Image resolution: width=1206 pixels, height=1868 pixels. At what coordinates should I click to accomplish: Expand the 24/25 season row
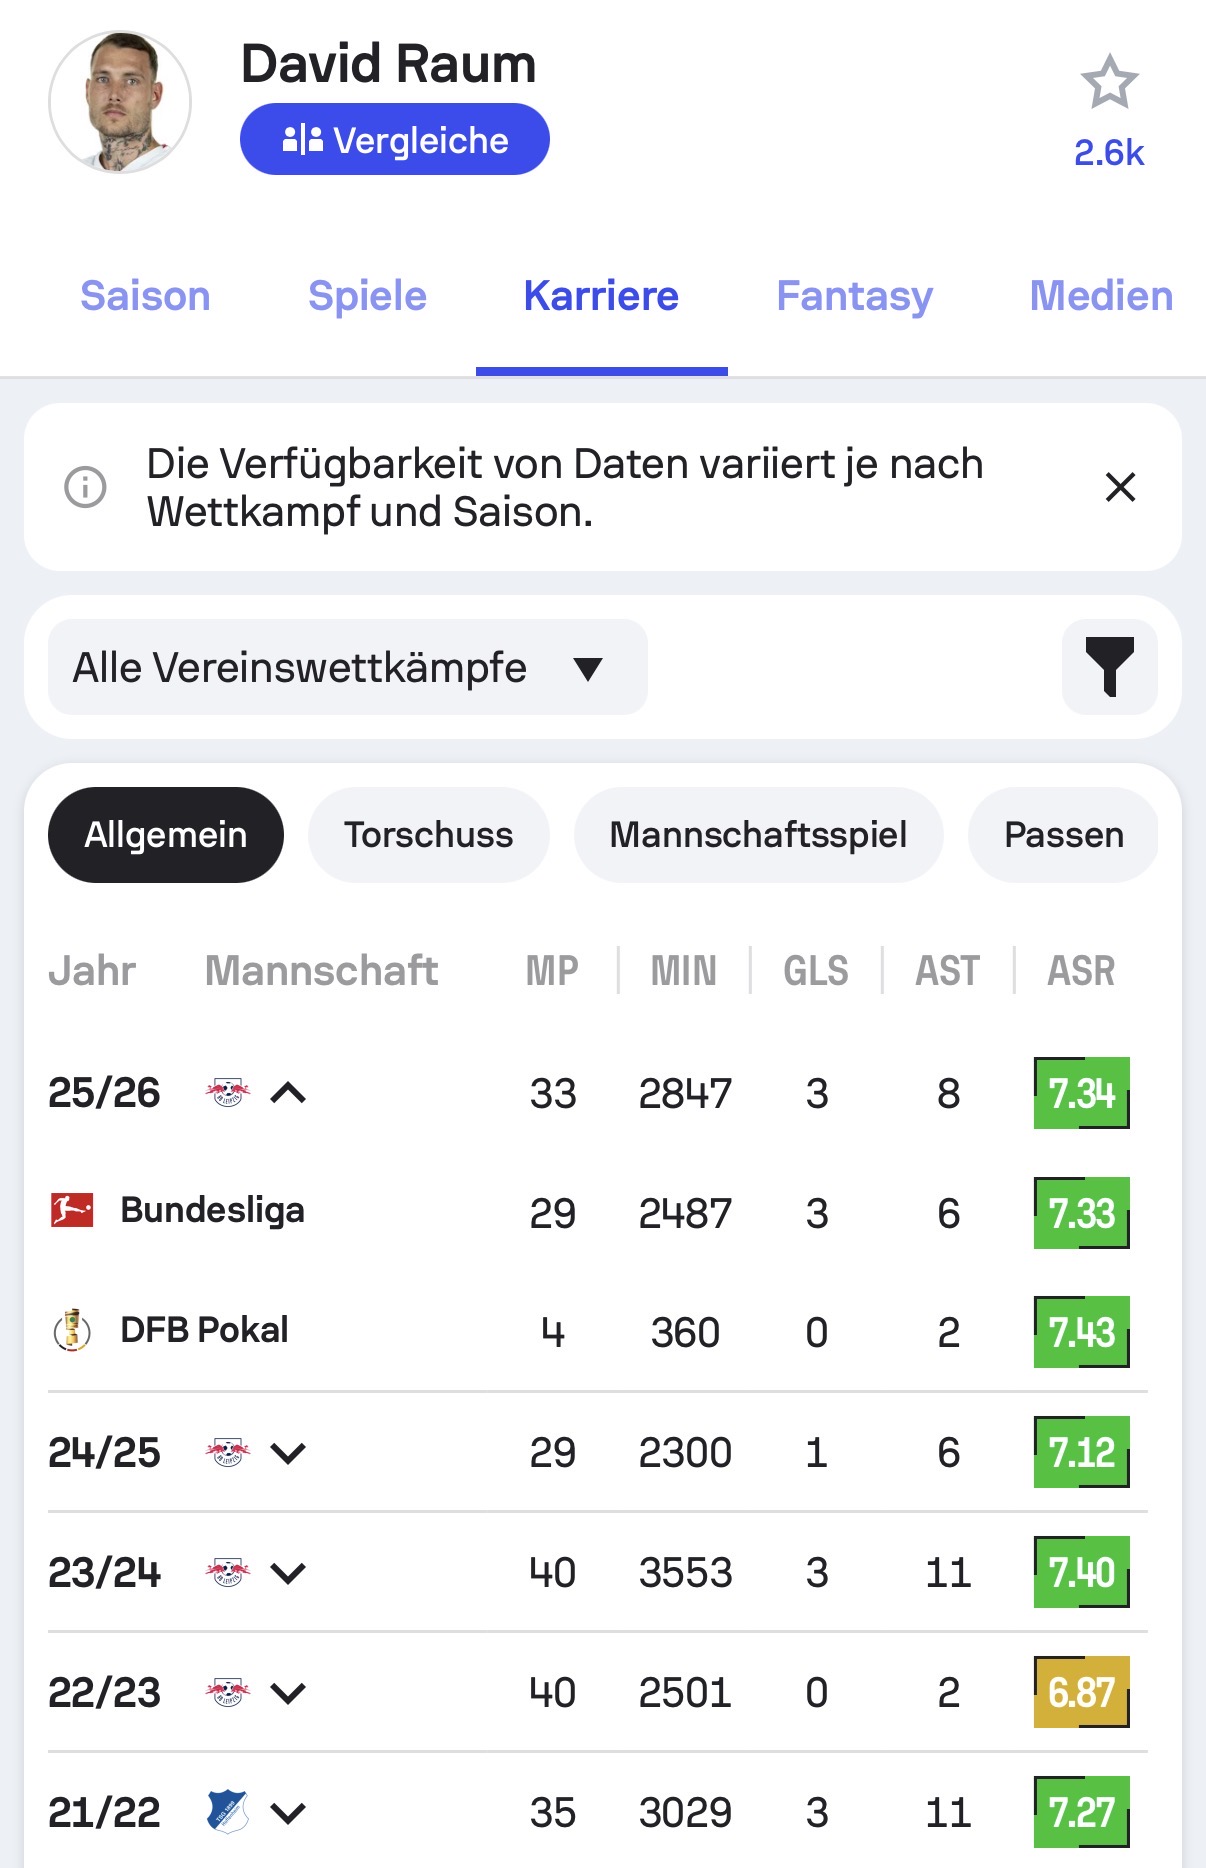point(288,1453)
